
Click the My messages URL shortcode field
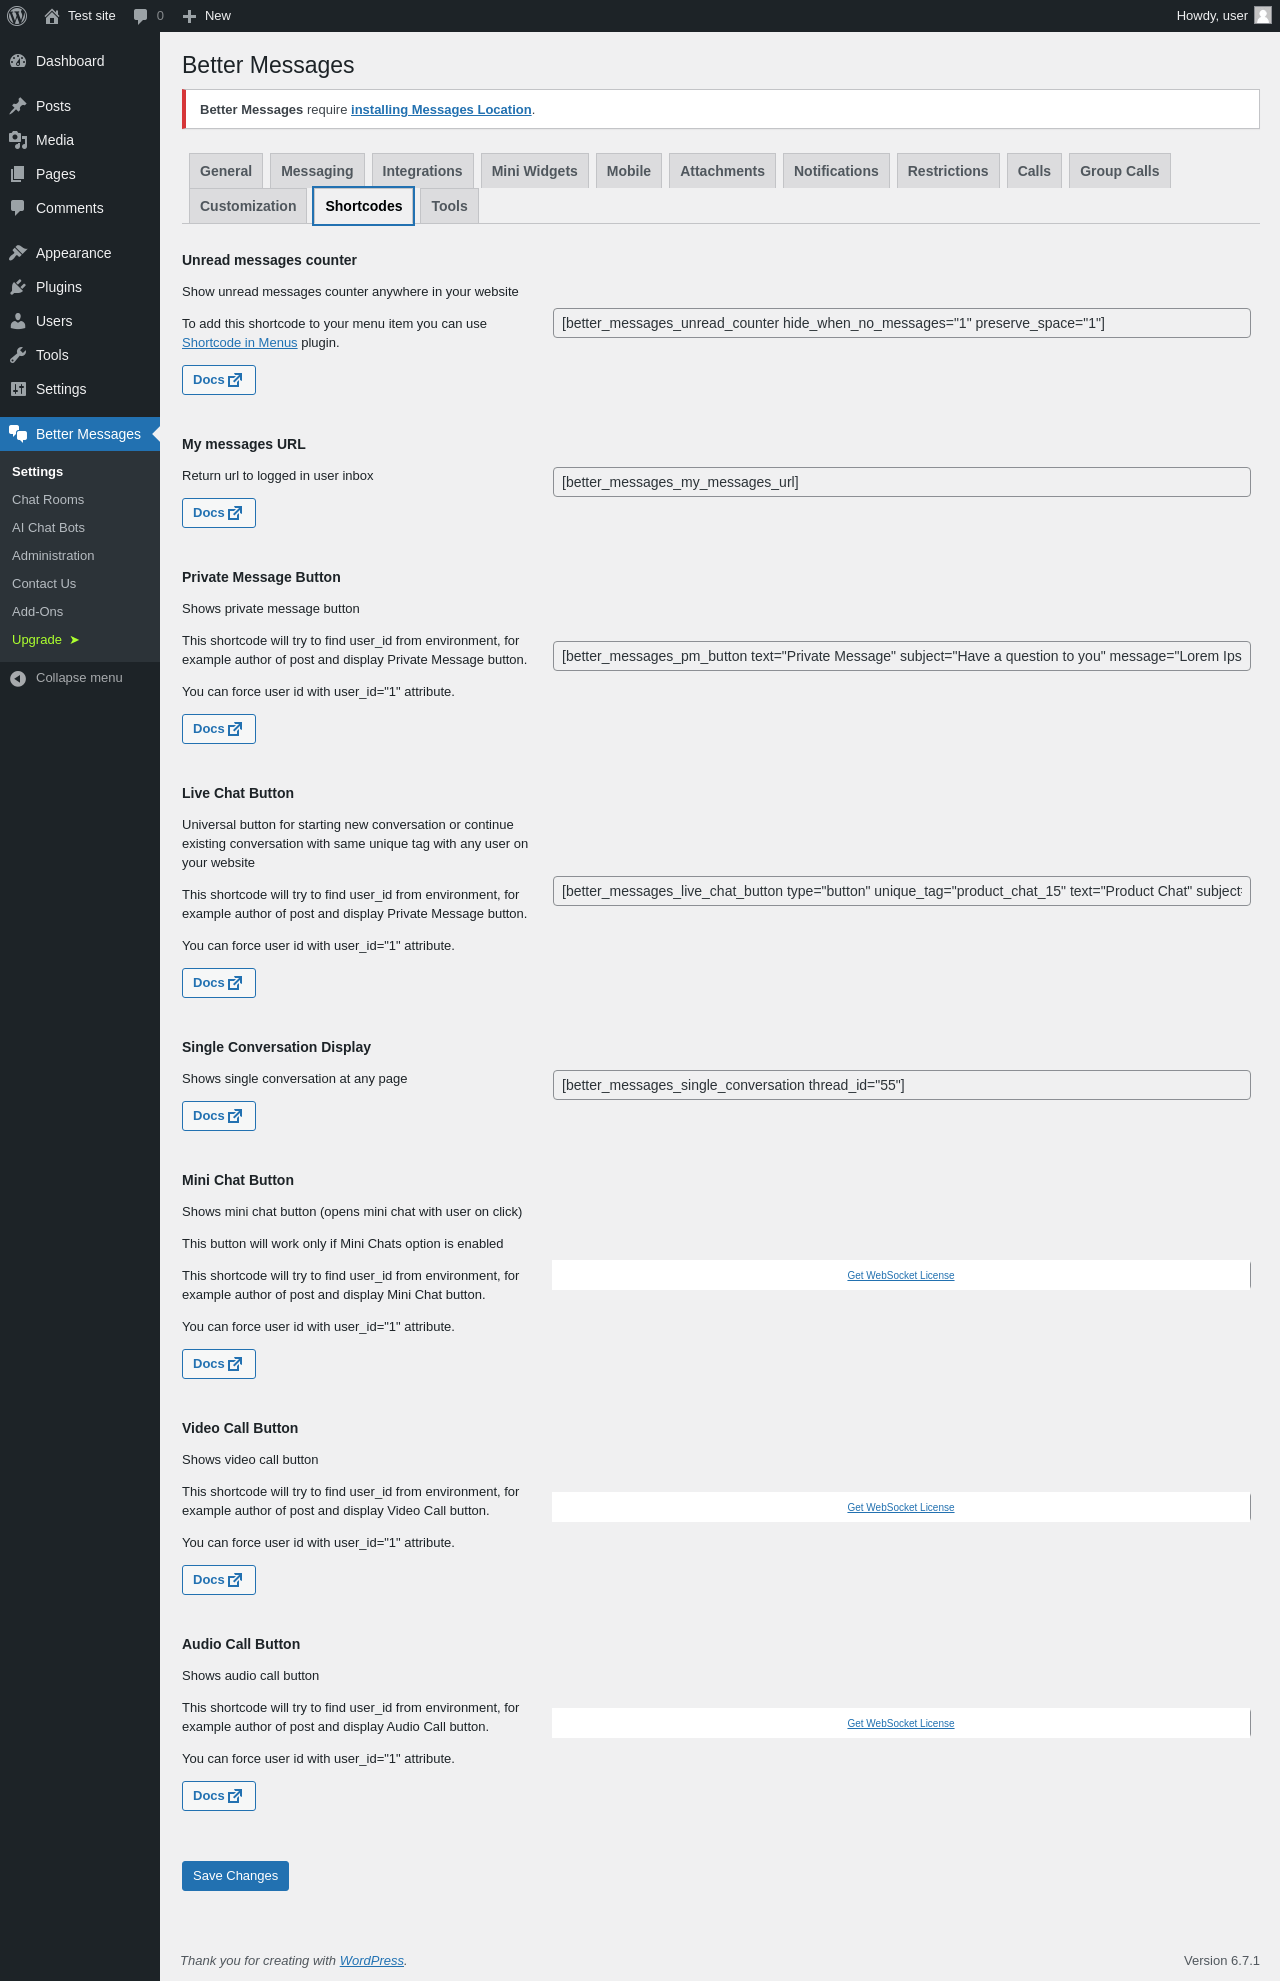pyautogui.click(x=901, y=482)
